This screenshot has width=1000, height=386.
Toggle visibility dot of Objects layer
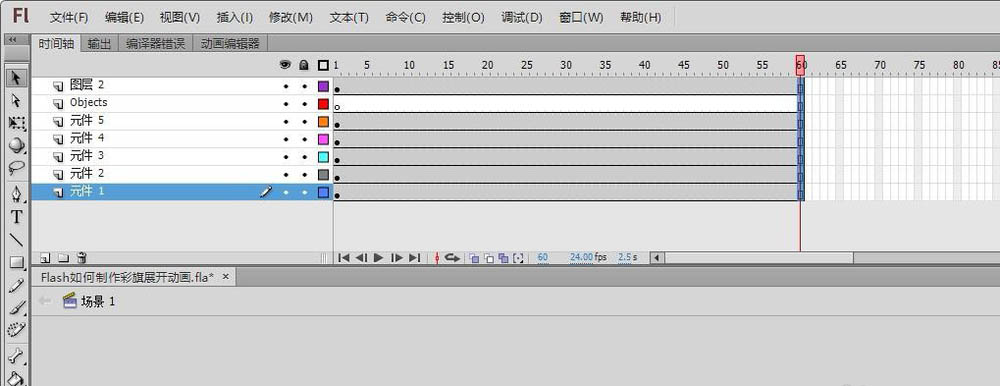286,104
